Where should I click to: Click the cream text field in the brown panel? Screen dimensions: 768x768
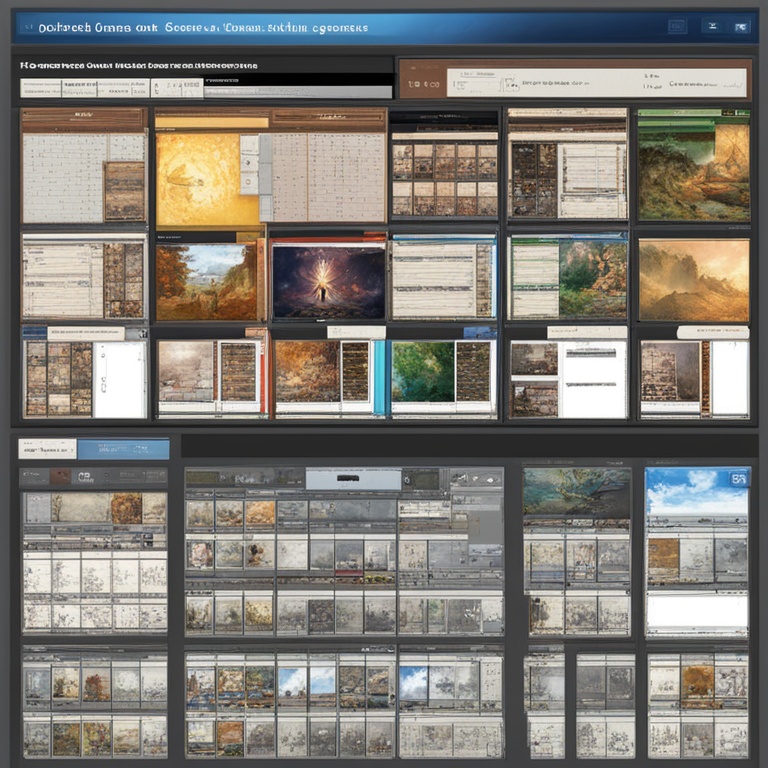coord(597,82)
